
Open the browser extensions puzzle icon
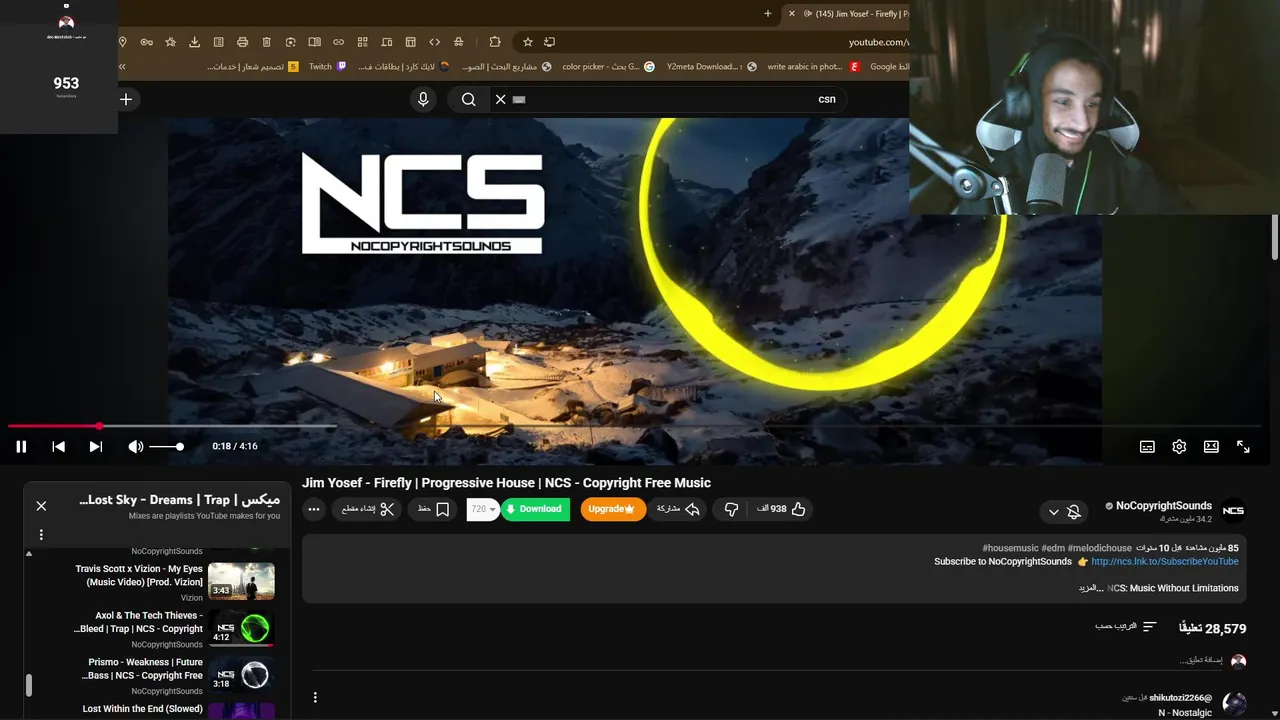pyautogui.click(x=494, y=42)
